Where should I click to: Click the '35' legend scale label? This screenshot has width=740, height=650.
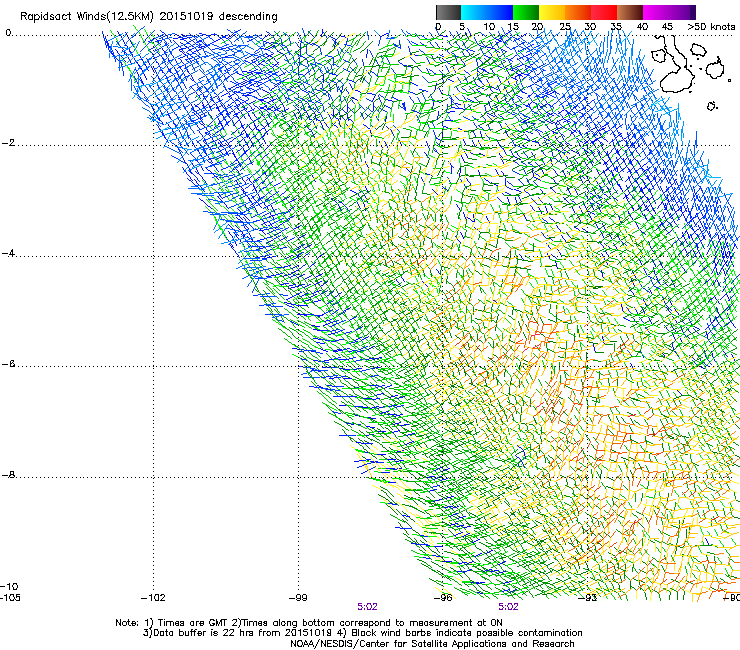pos(616,26)
